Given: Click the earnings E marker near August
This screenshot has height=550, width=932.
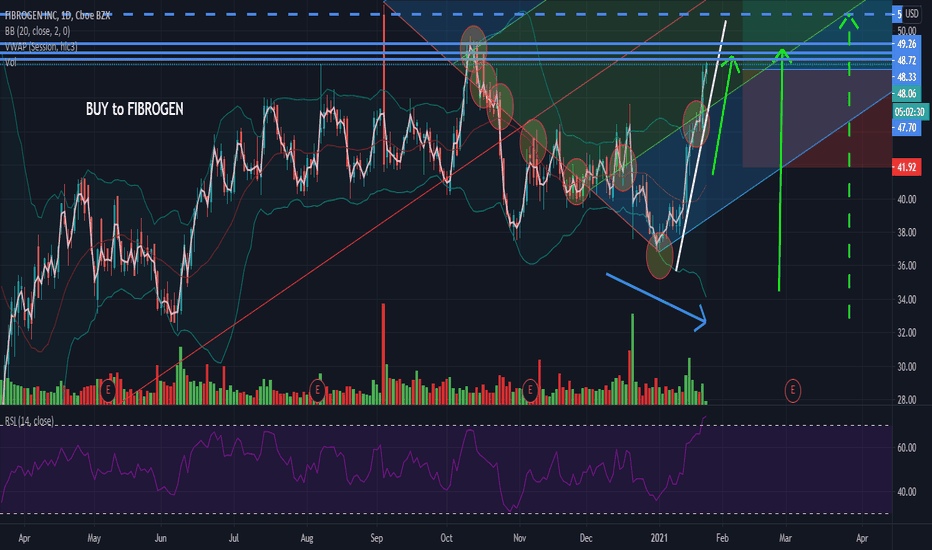Looking at the screenshot, I should coord(317,391).
